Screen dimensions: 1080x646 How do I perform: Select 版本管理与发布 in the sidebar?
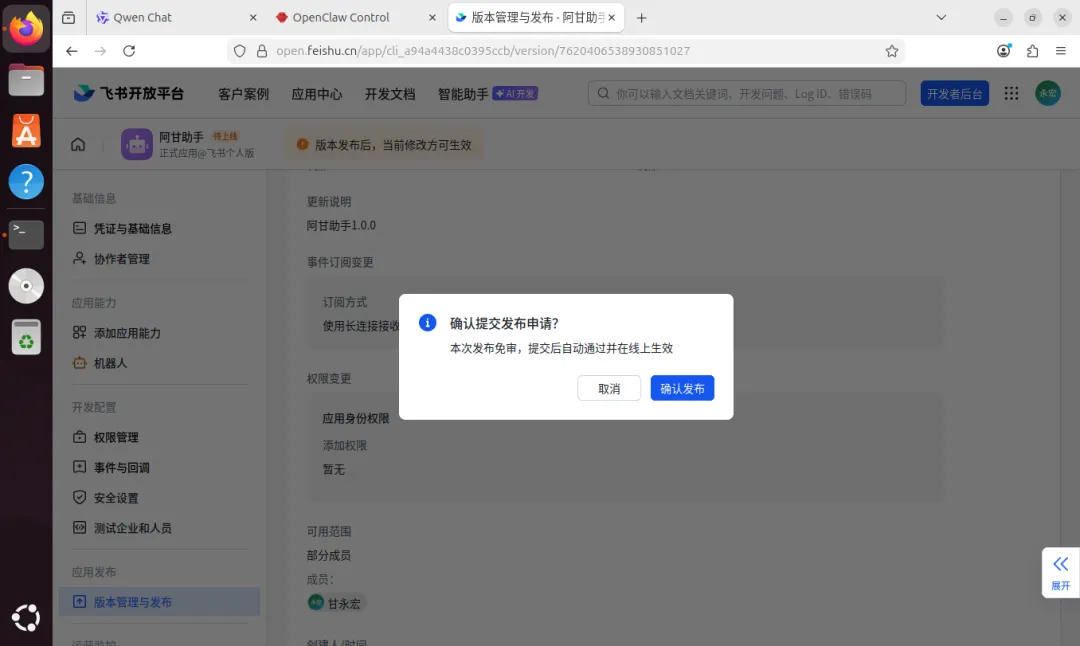coord(160,601)
